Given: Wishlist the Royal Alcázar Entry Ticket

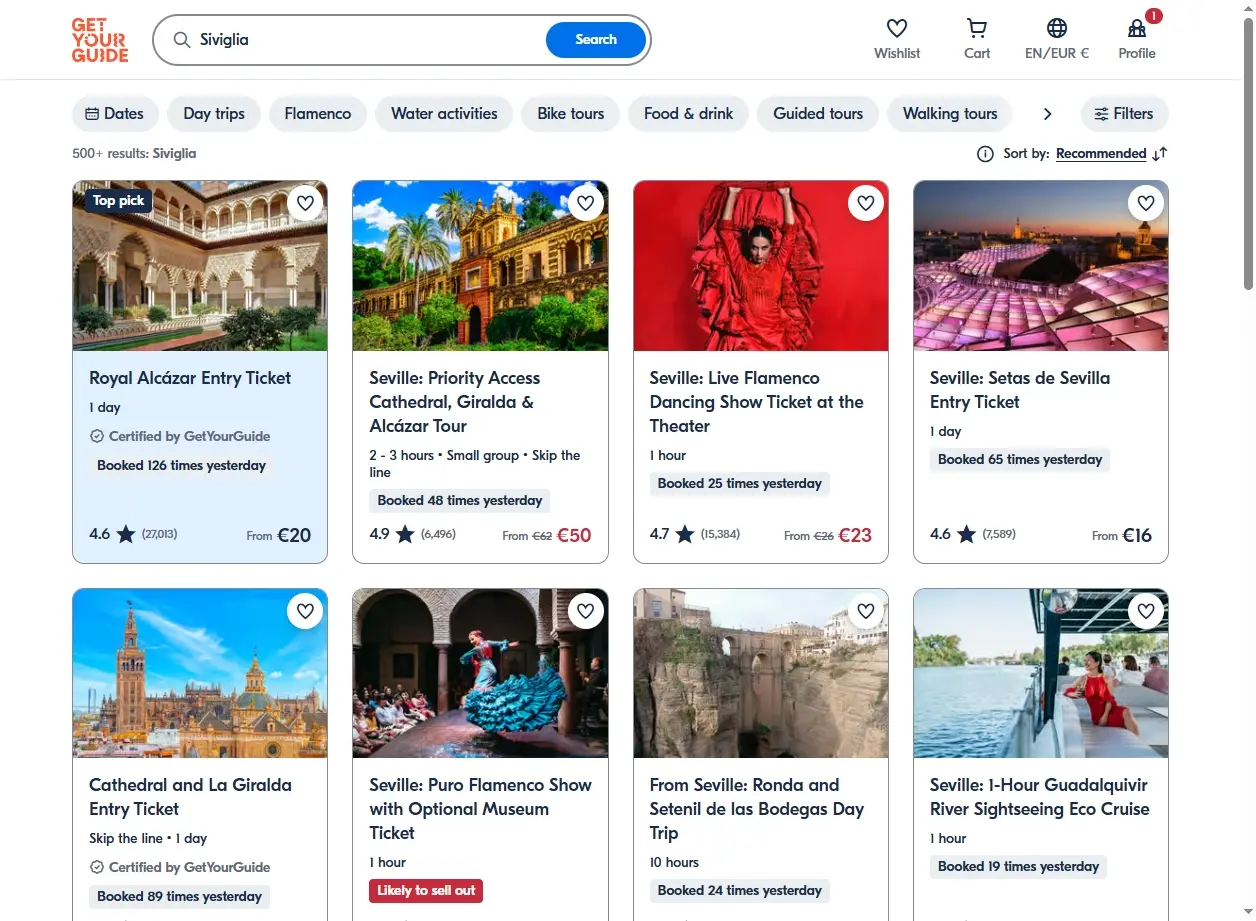Looking at the screenshot, I should pos(305,203).
